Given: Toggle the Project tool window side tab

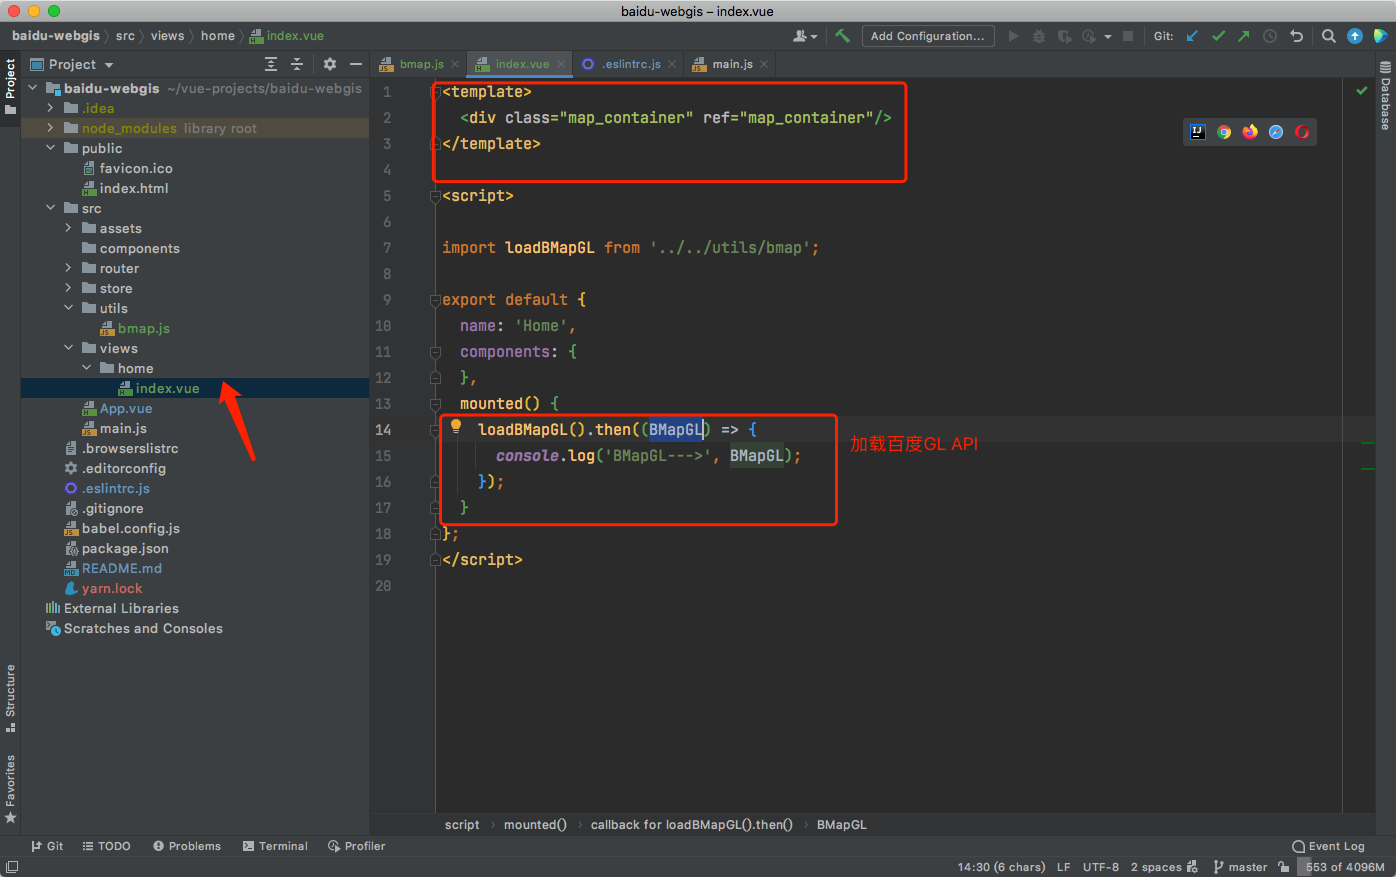Looking at the screenshot, I should coord(10,86).
